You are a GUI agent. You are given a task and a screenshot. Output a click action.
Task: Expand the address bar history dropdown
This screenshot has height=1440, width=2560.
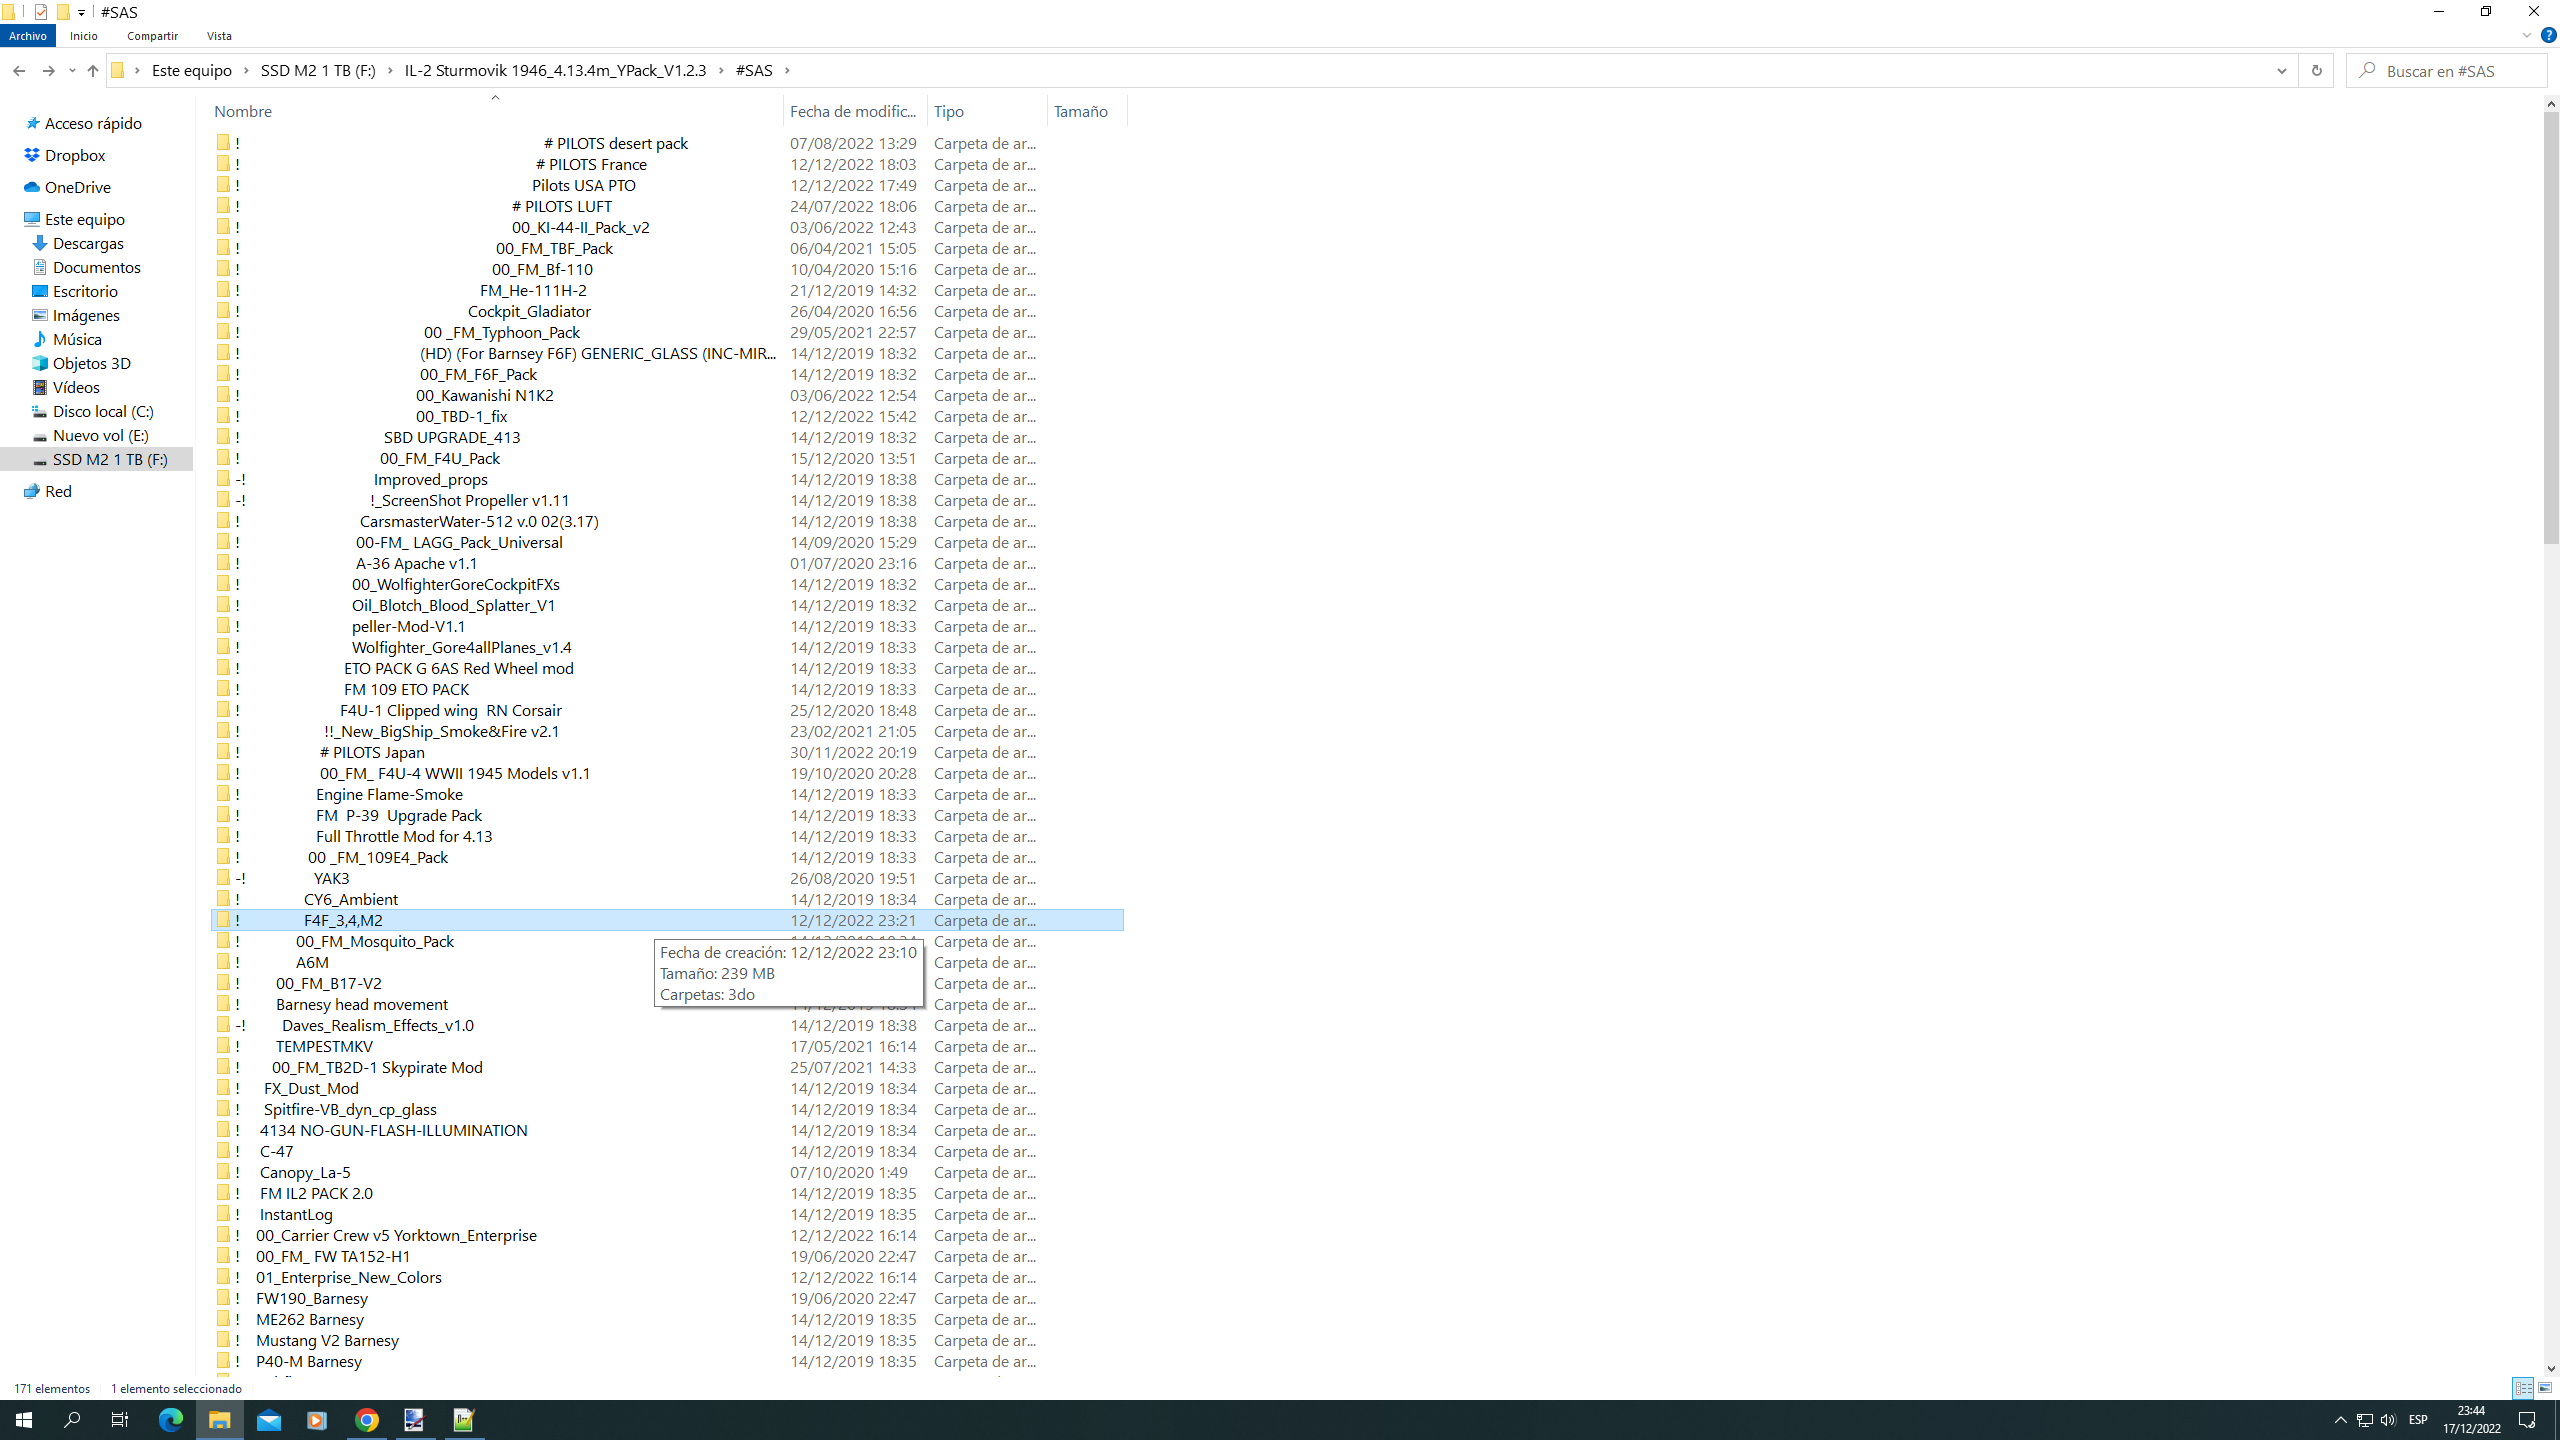2281,71
